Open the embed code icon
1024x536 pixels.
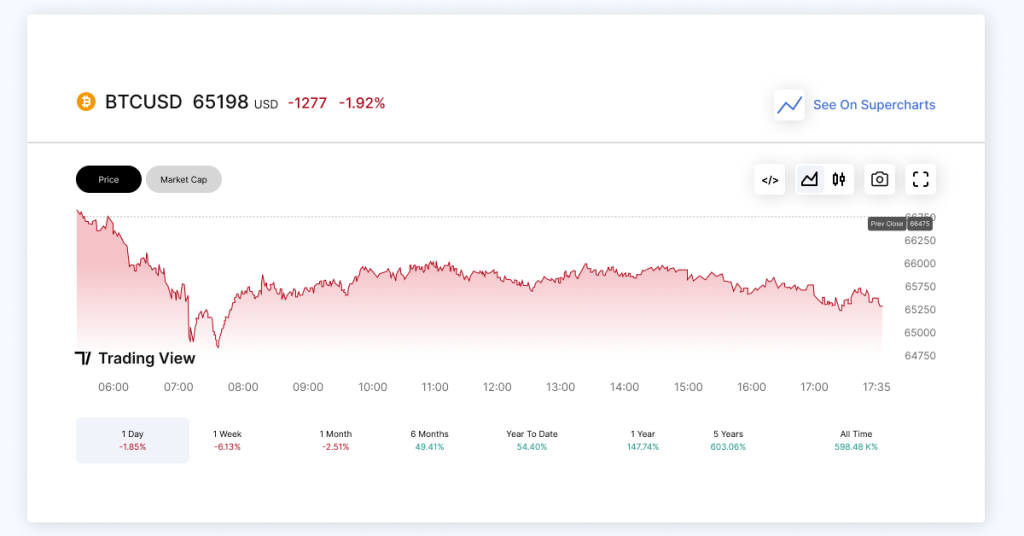coord(770,180)
